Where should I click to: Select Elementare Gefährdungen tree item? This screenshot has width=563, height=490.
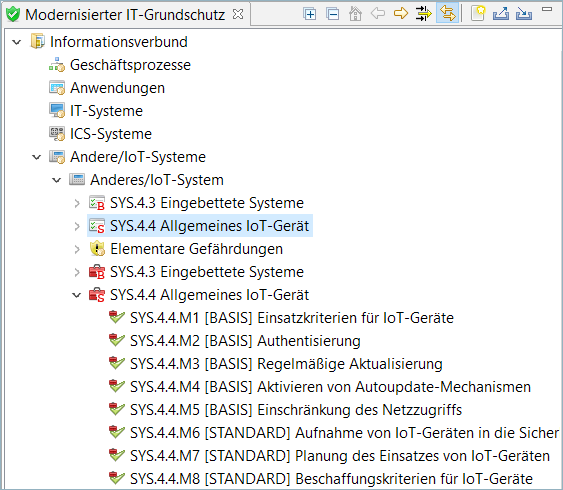click(196, 249)
